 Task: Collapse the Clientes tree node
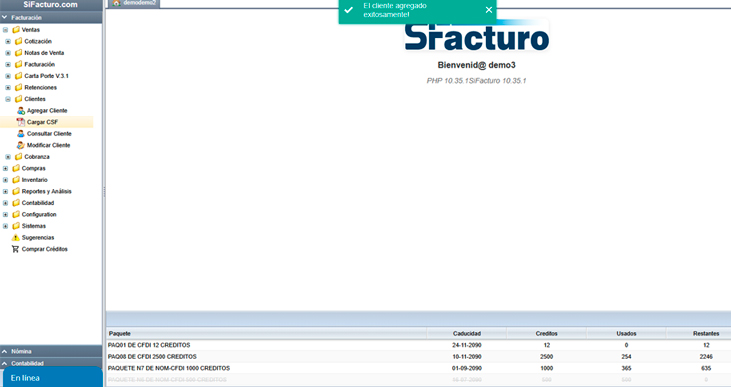[8, 99]
